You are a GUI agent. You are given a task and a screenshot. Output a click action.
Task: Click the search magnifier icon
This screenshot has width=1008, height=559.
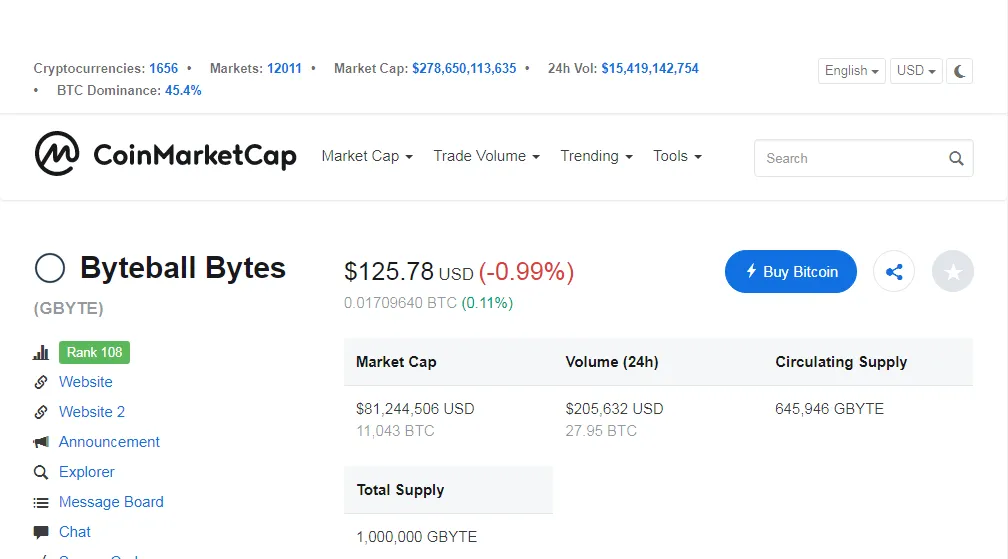point(956,158)
